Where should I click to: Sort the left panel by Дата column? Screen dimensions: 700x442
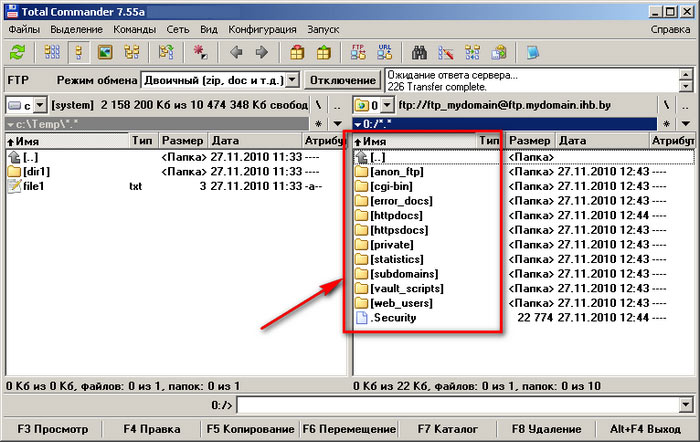click(x=255, y=141)
